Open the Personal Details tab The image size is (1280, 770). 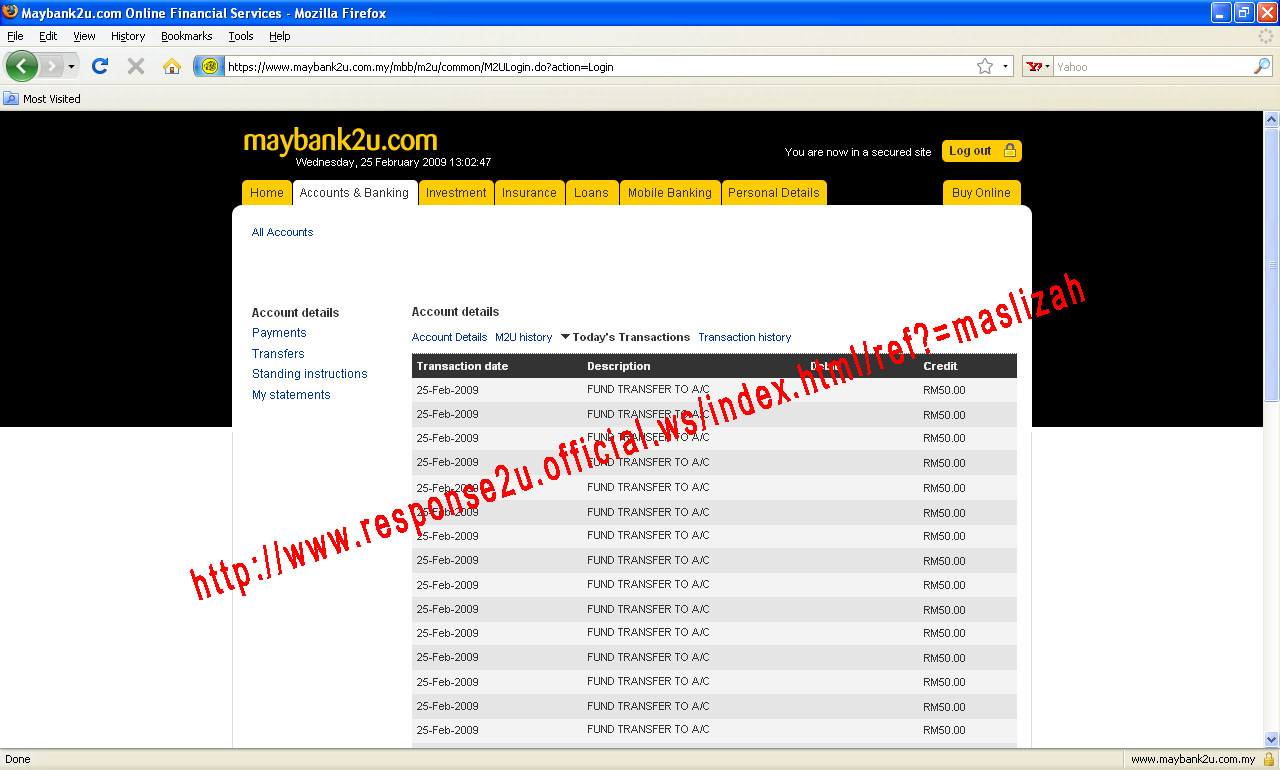[x=774, y=193]
